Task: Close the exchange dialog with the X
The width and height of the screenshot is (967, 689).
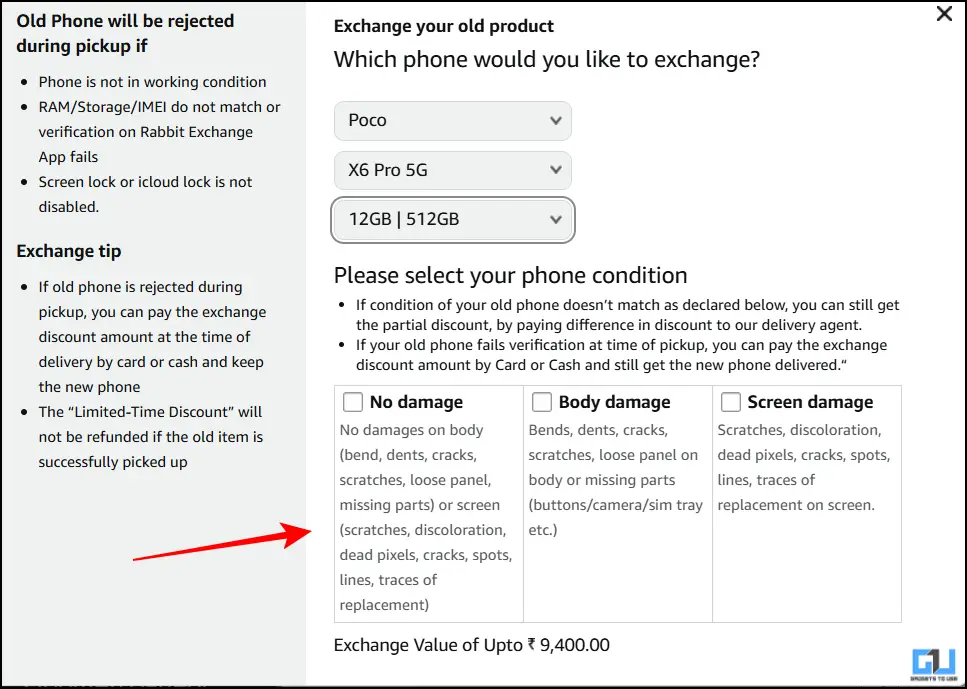Action: (x=943, y=14)
